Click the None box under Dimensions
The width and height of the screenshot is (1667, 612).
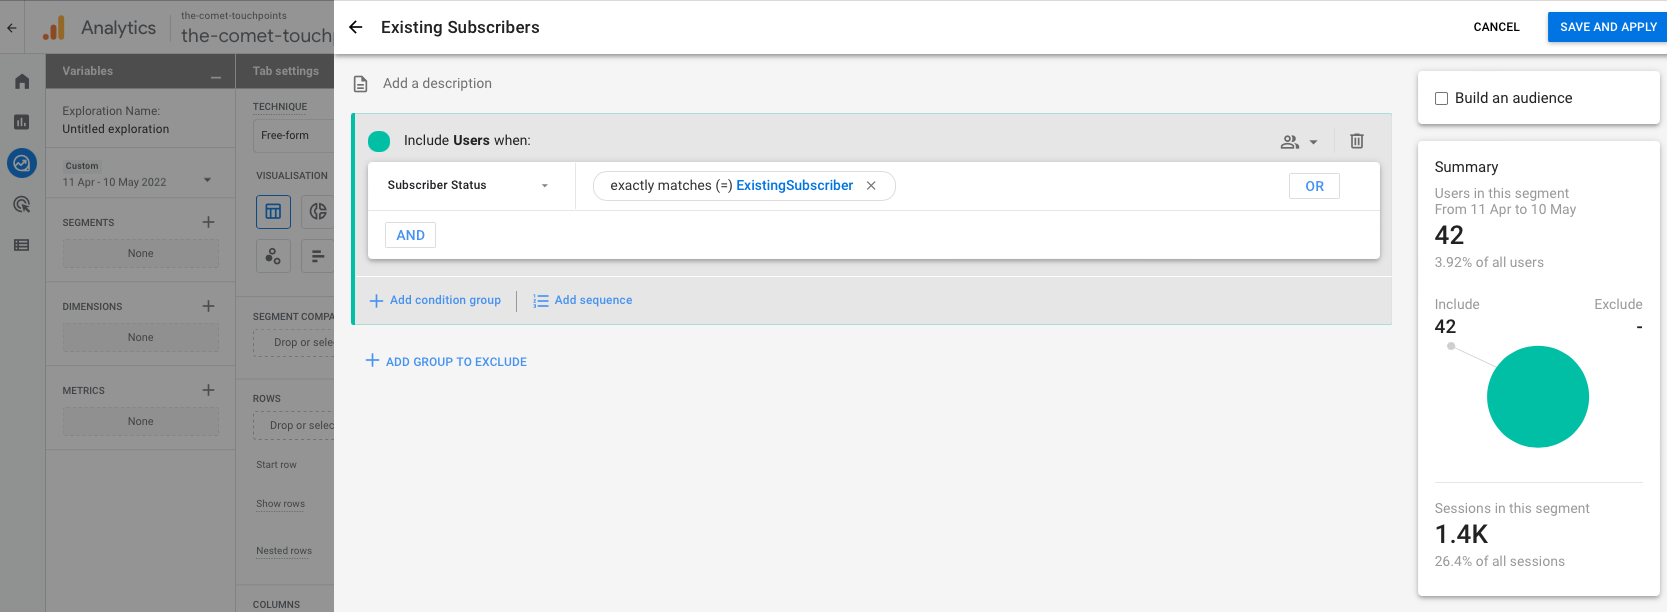(x=140, y=338)
